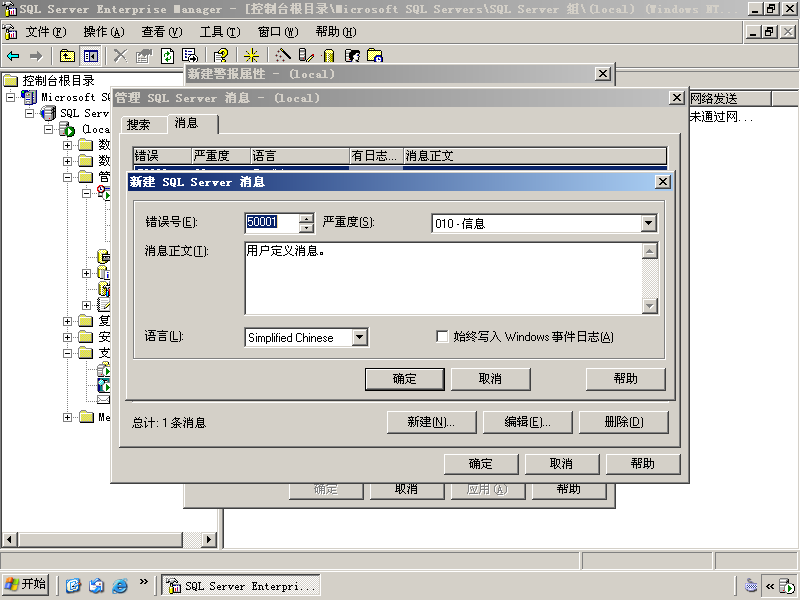Screen dimensions: 800x600
Task: Click the 新建(N)... button
Action: (x=431, y=422)
